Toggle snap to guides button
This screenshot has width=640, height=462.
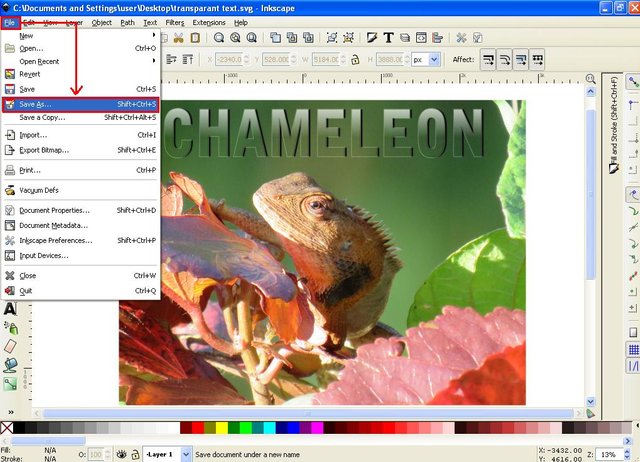(633, 366)
